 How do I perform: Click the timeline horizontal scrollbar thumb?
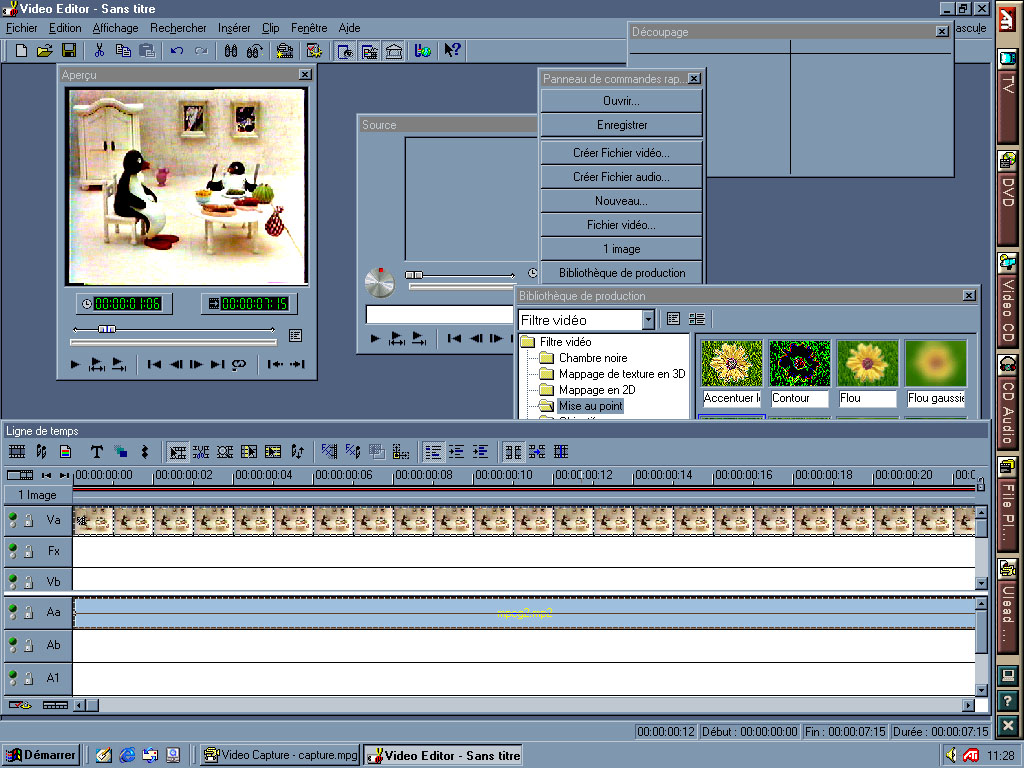pos(93,705)
